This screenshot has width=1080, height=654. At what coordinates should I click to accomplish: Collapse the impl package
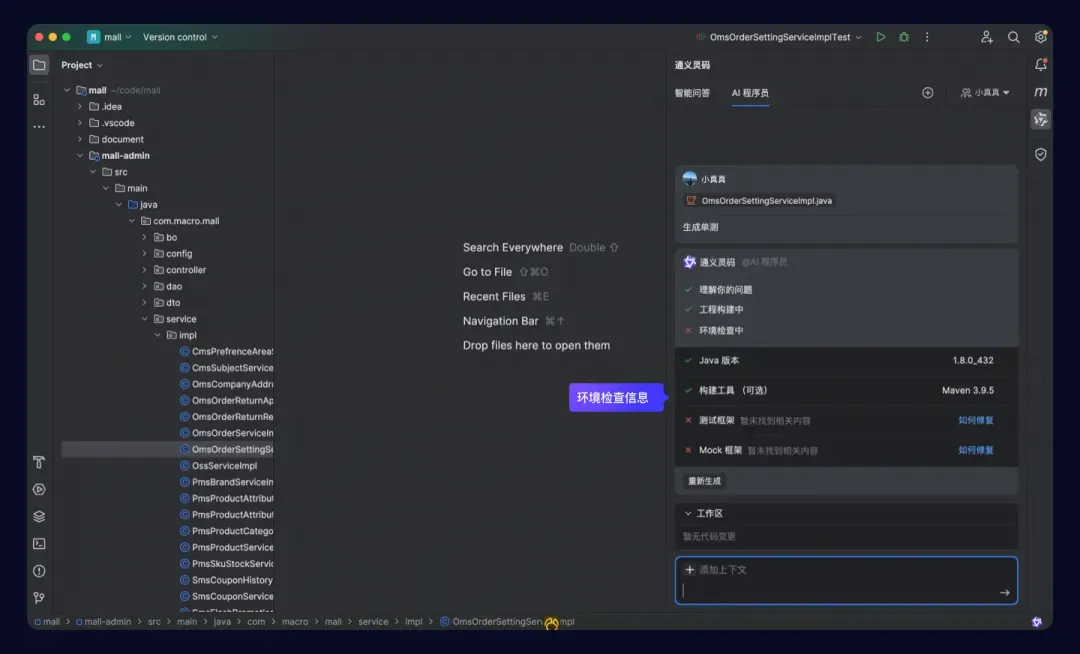pos(158,335)
